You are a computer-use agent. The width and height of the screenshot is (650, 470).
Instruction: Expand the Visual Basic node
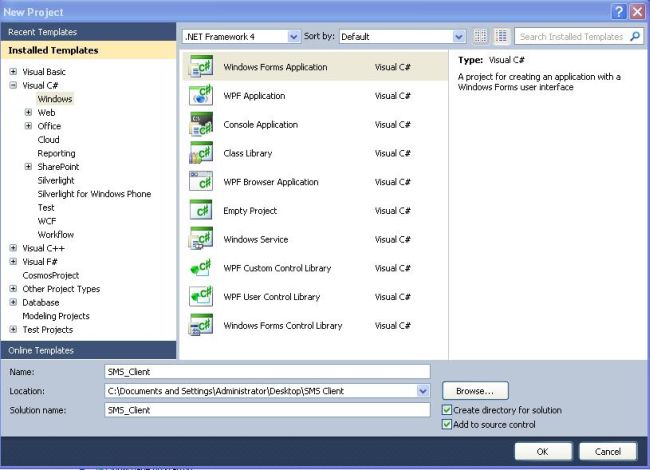pyautogui.click(x=13, y=71)
